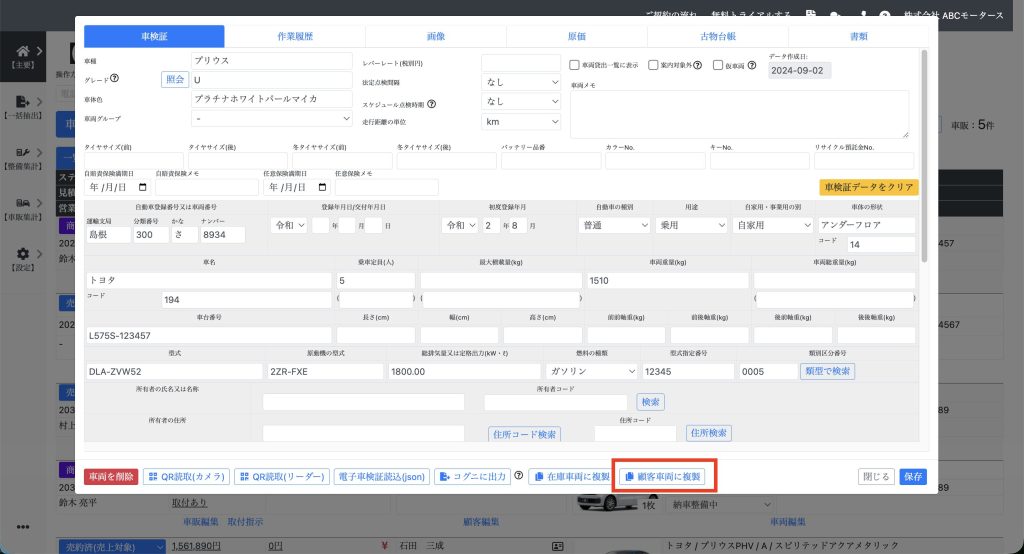Click the QR読取(カメラ) button
This screenshot has width=1024, height=554.
(x=186, y=477)
